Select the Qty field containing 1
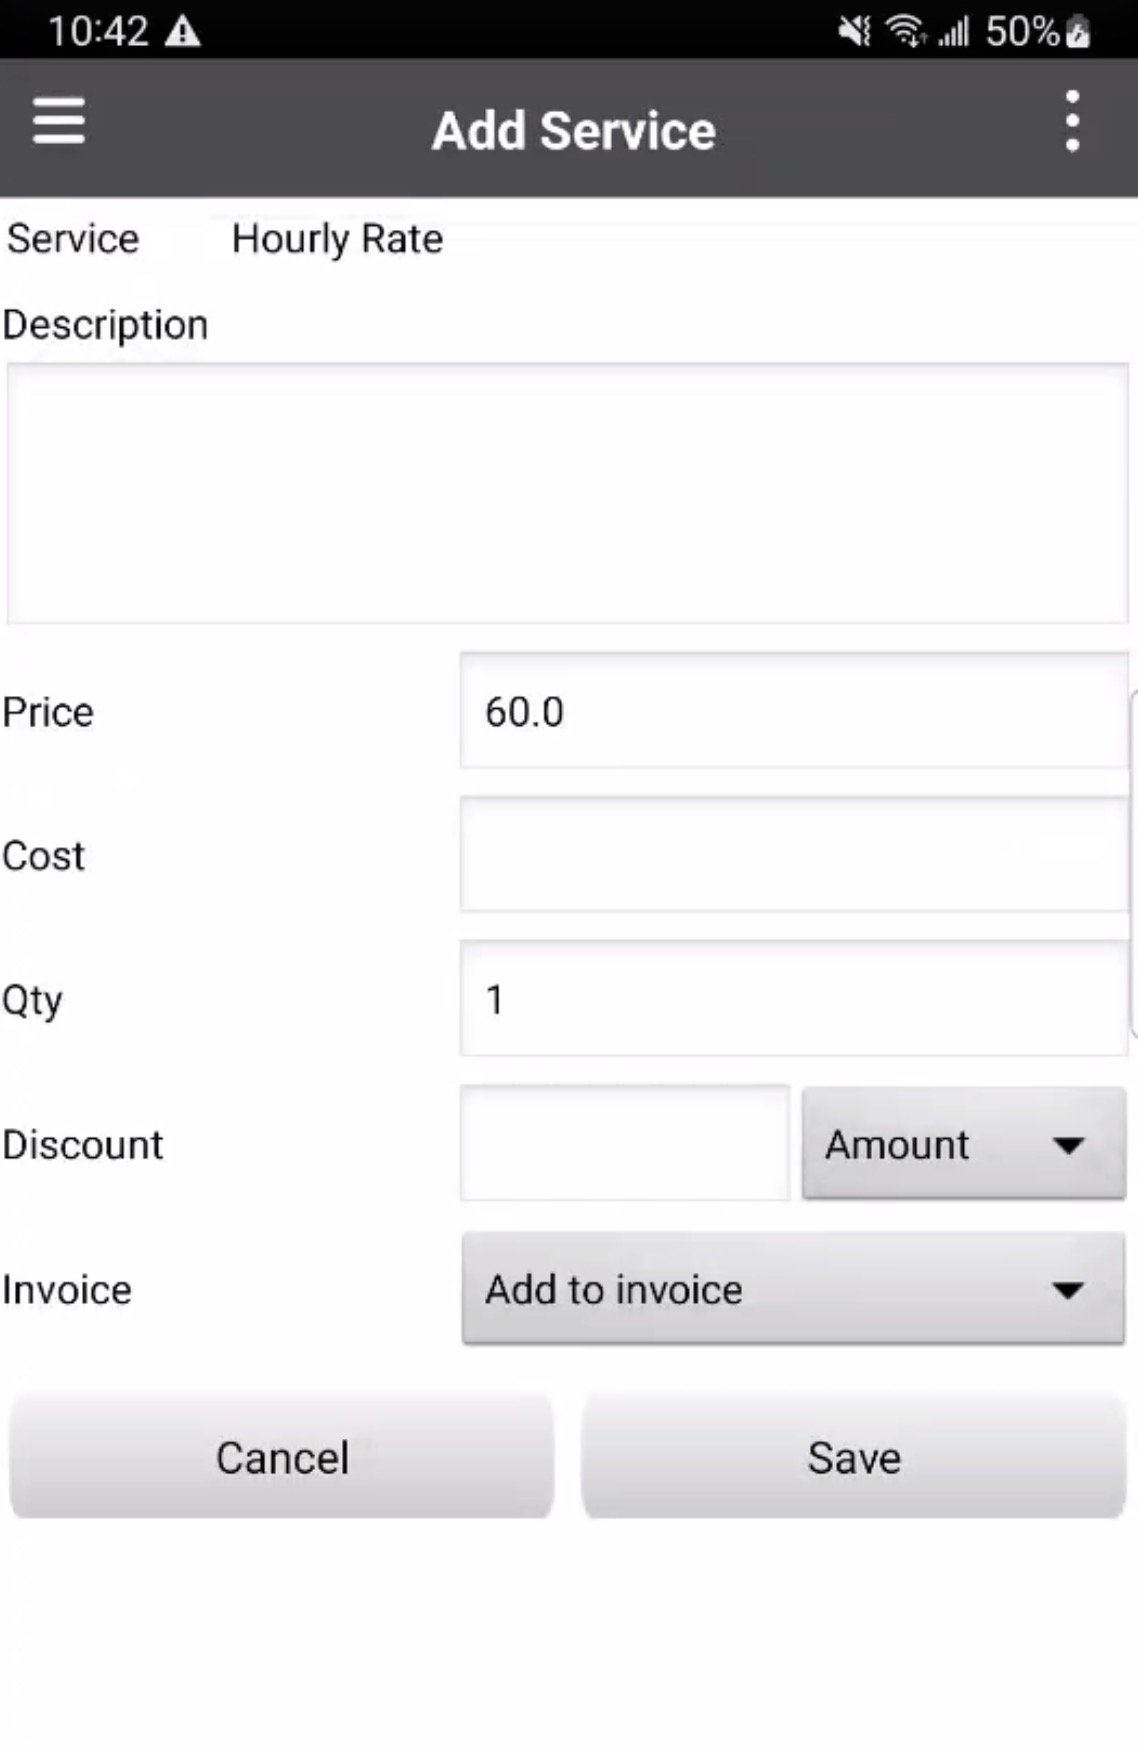Screen dimensions: 1138x1750 794,999
